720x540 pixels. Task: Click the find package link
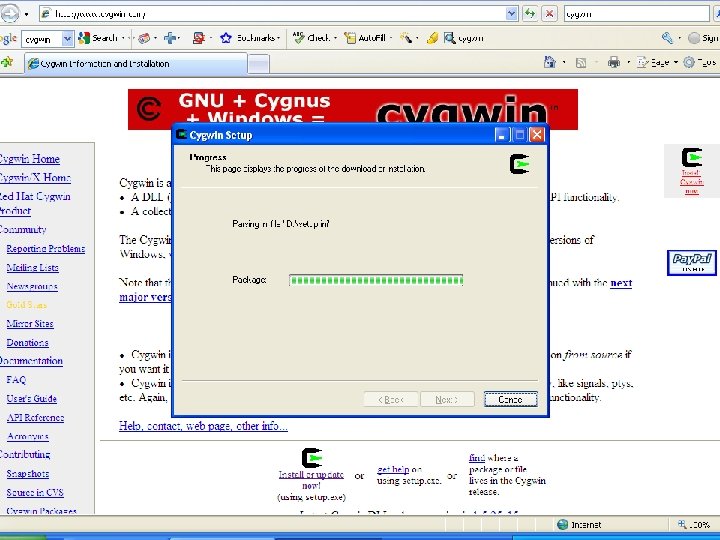(x=477, y=458)
